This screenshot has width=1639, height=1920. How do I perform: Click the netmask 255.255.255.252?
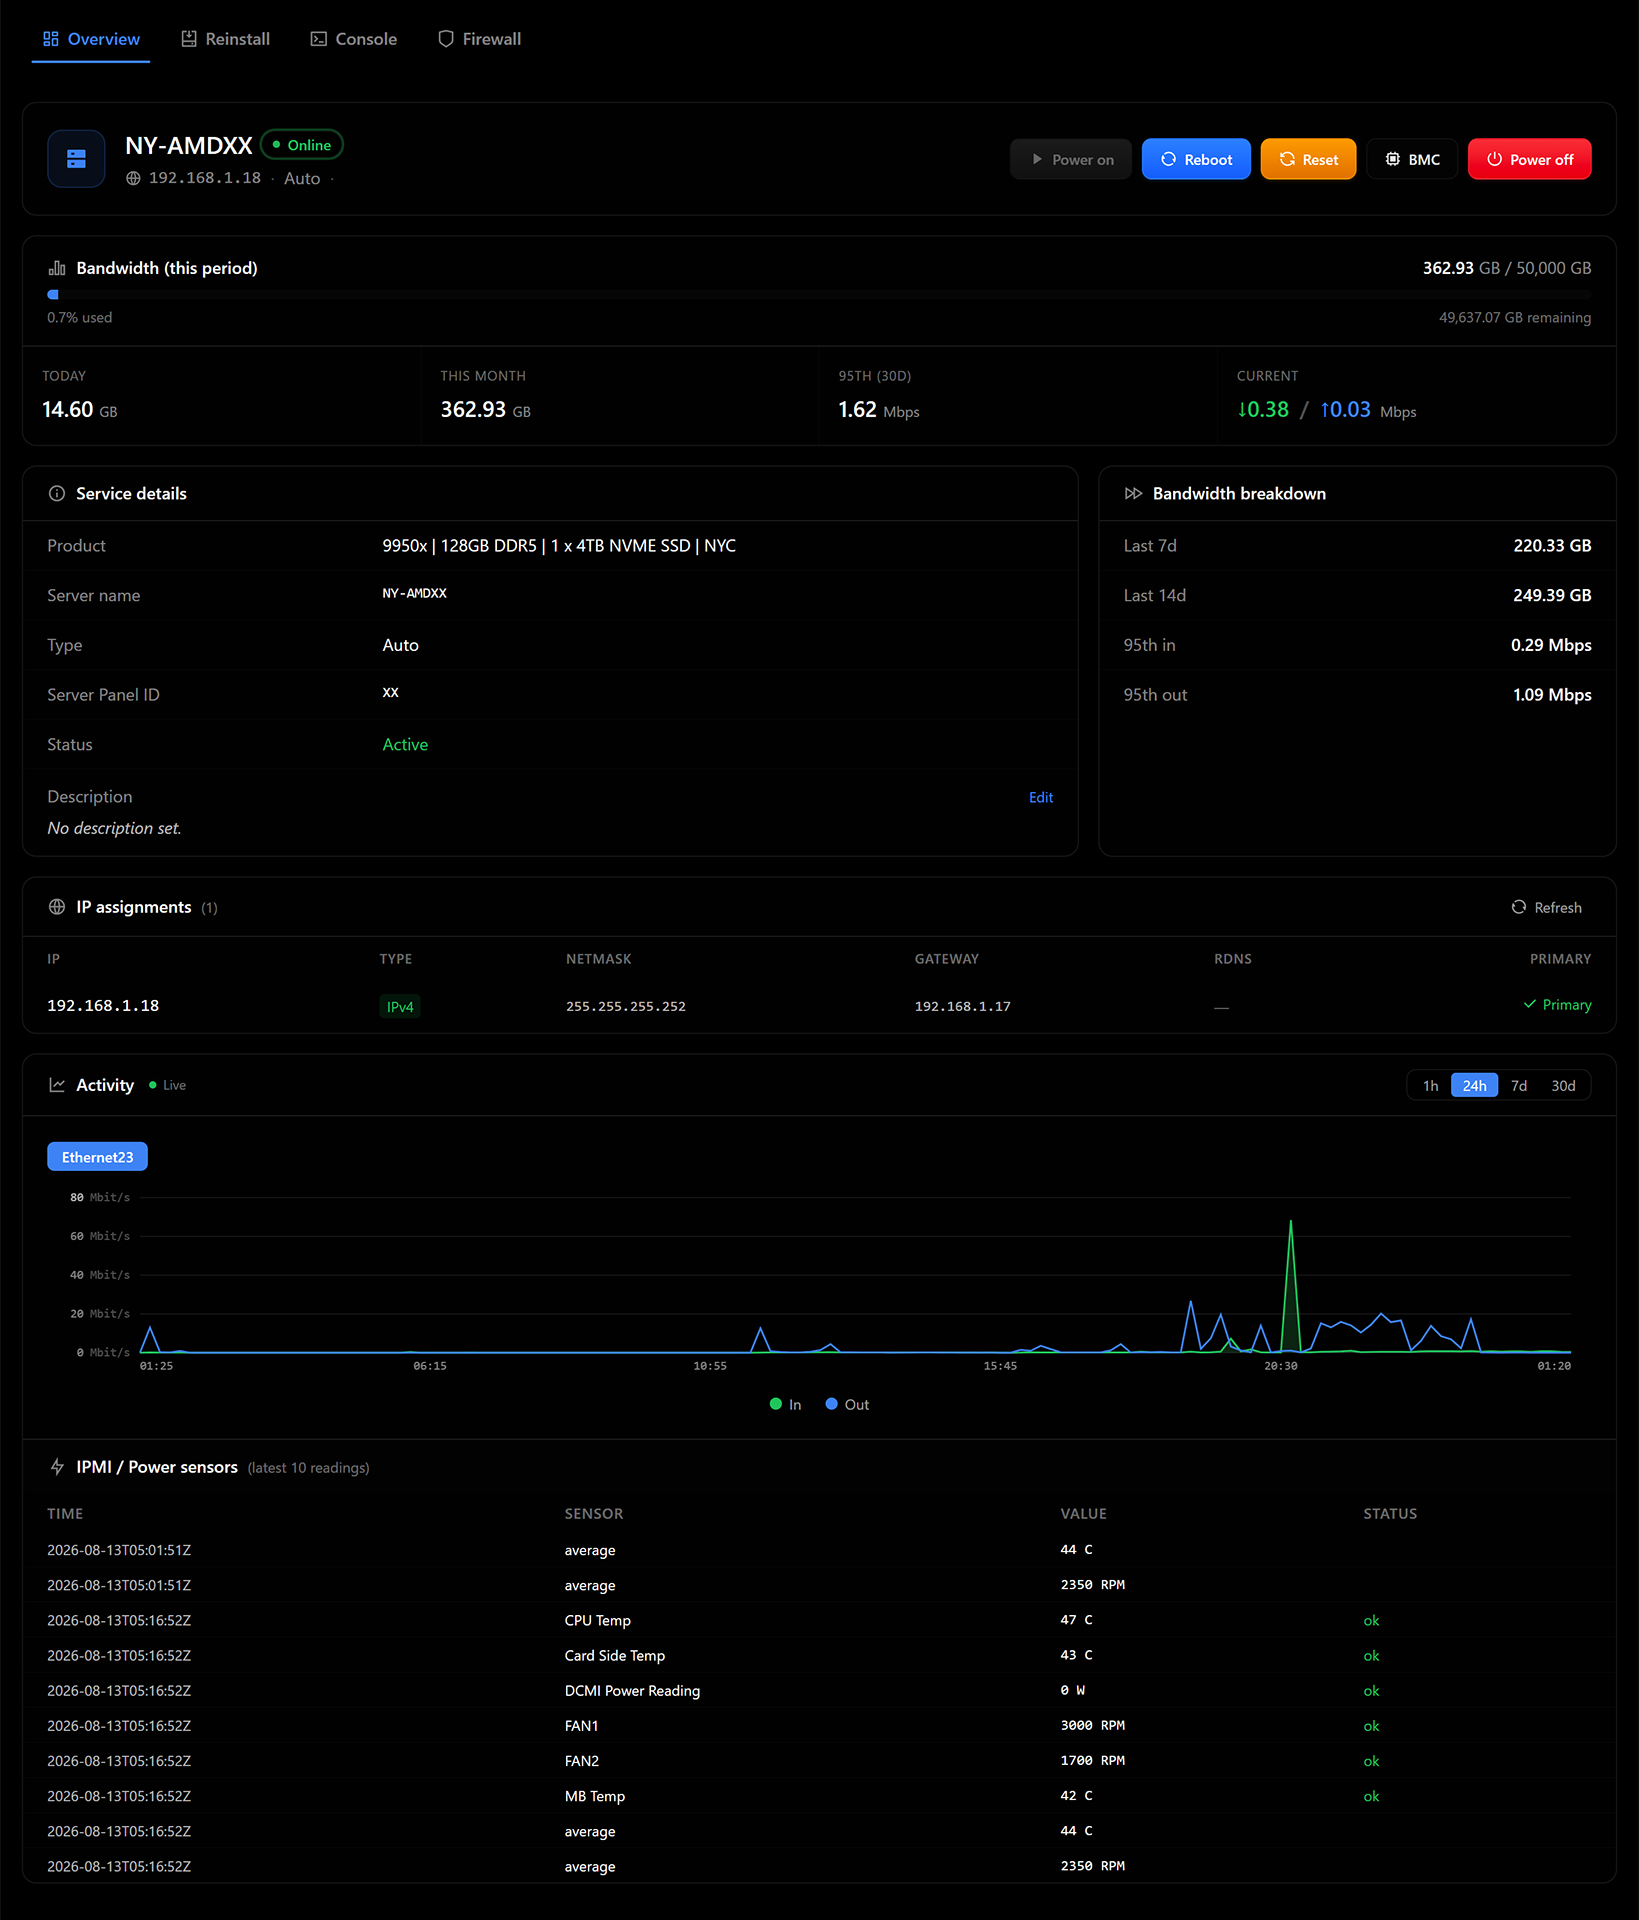pos(626,1006)
